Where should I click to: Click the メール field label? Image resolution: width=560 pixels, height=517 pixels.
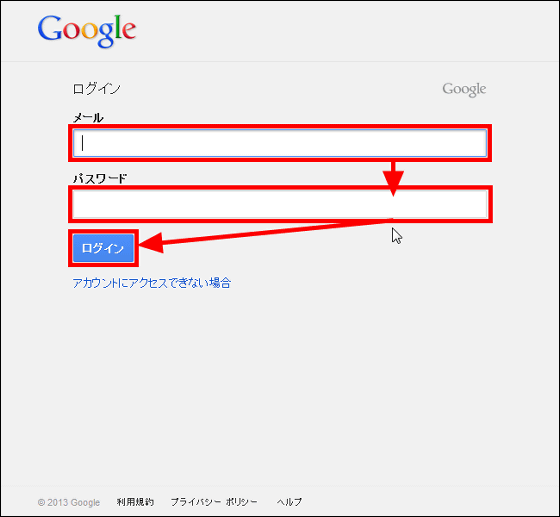point(88,117)
